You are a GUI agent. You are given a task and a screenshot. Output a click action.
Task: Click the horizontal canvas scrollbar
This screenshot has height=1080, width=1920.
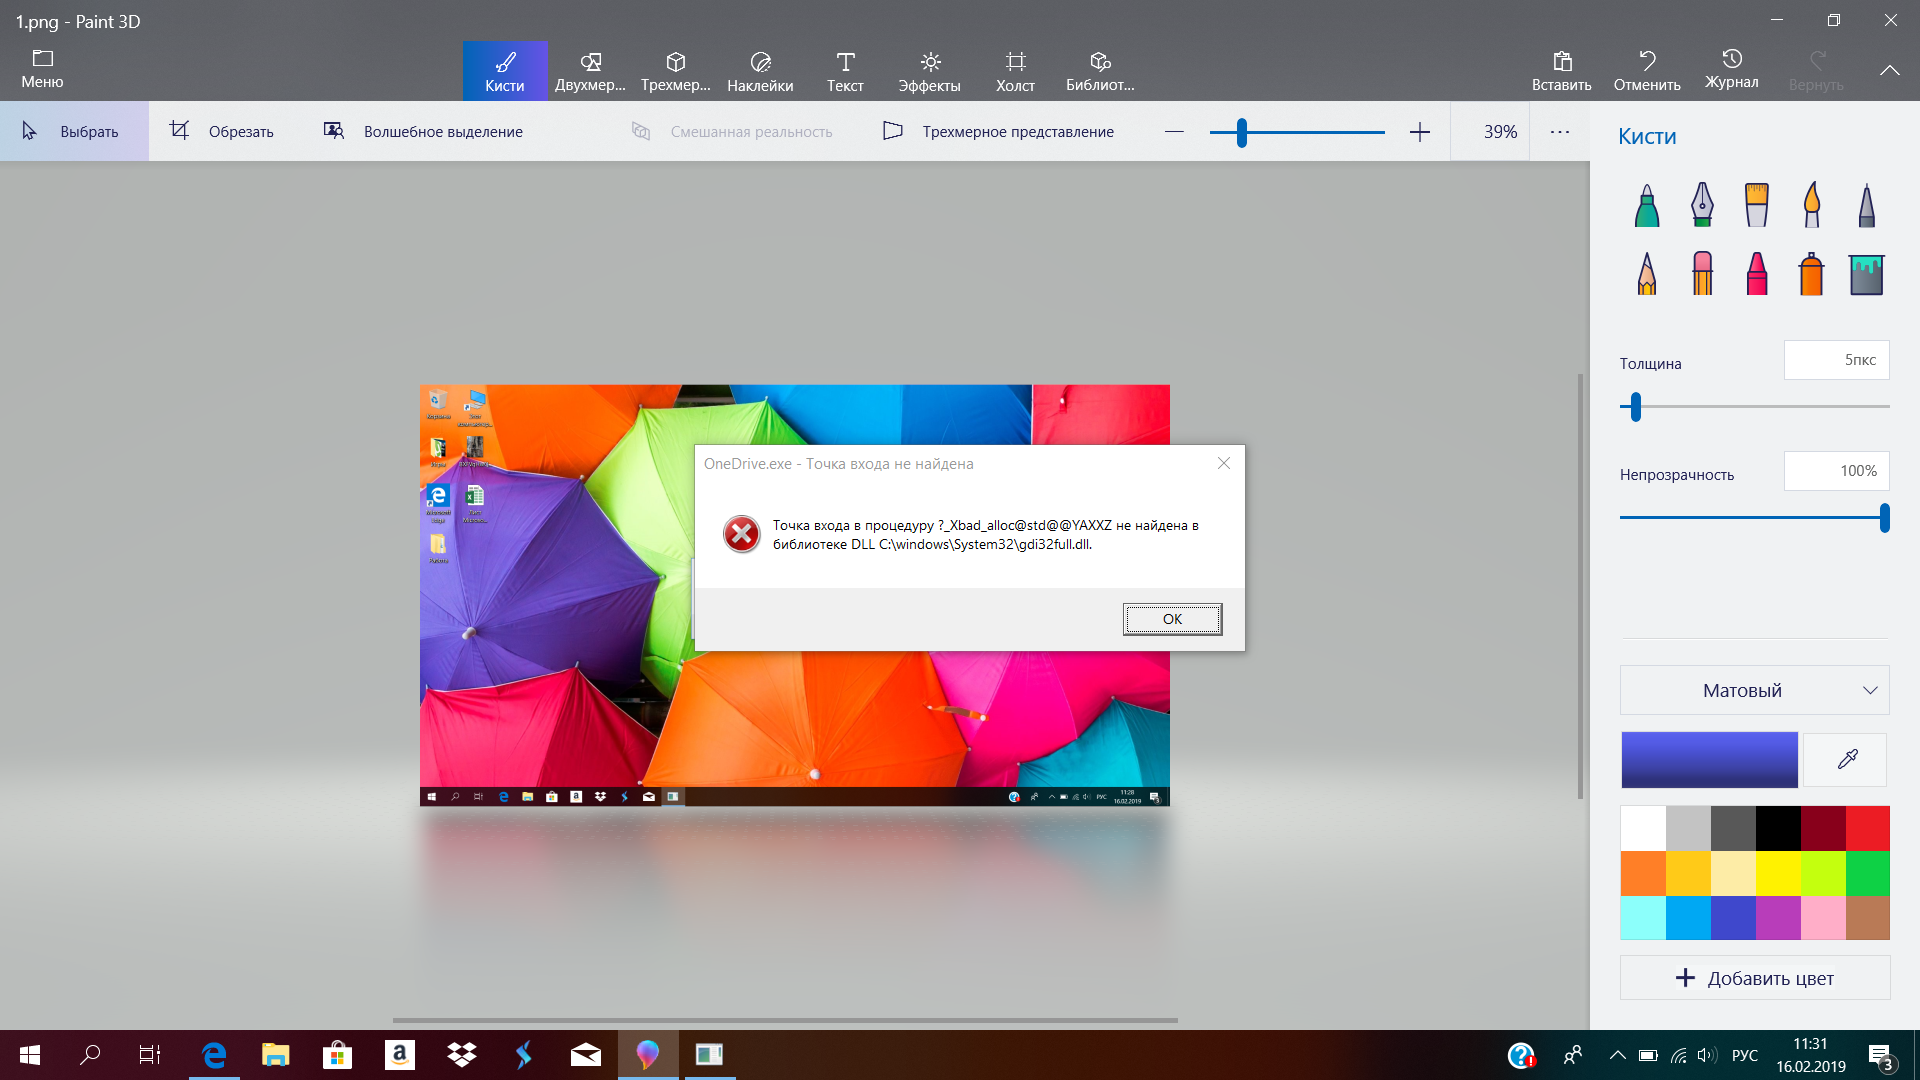[x=785, y=1020]
